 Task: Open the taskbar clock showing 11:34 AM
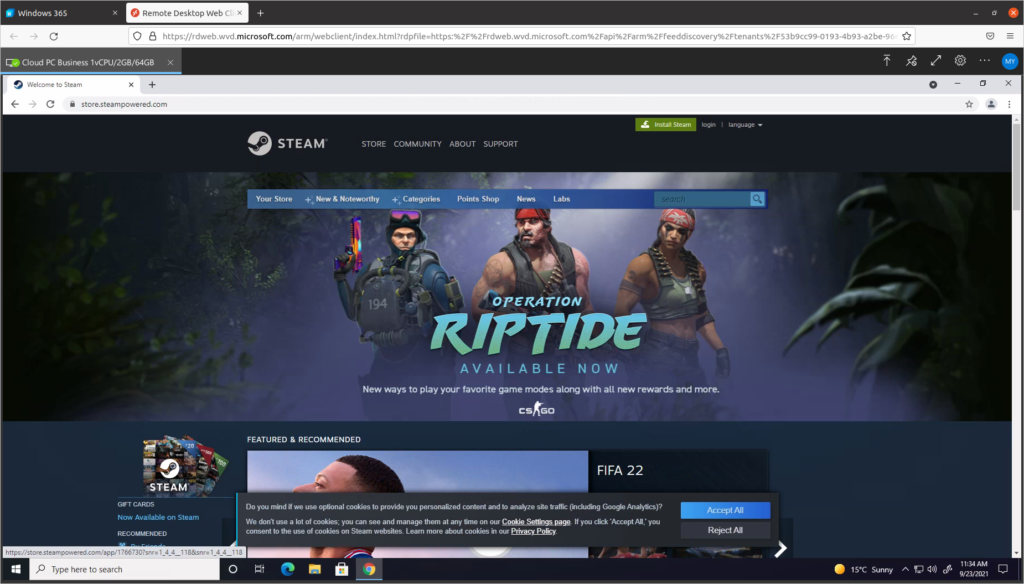click(x=974, y=569)
